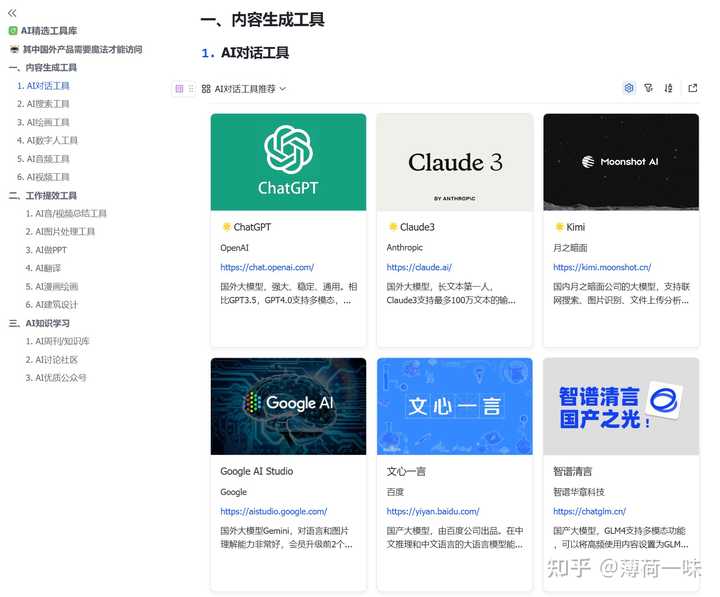Click the star icon beside Kimi title
Image resolution: width=720 pixels, height=597 pixels.
tap(559, 226)
